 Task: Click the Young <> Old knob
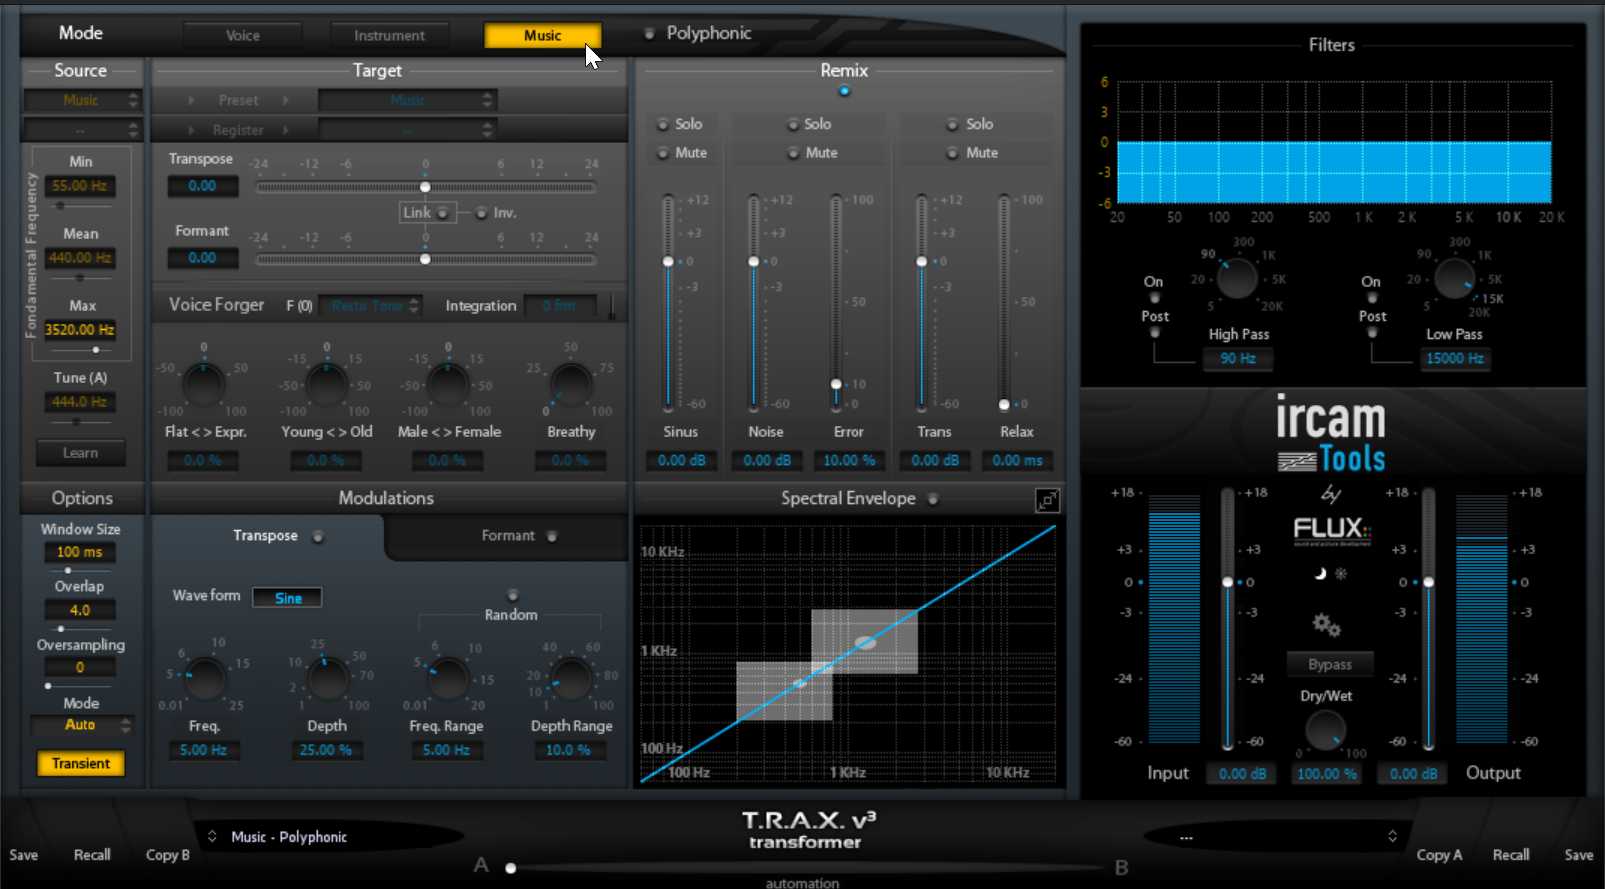coord(326,384)
